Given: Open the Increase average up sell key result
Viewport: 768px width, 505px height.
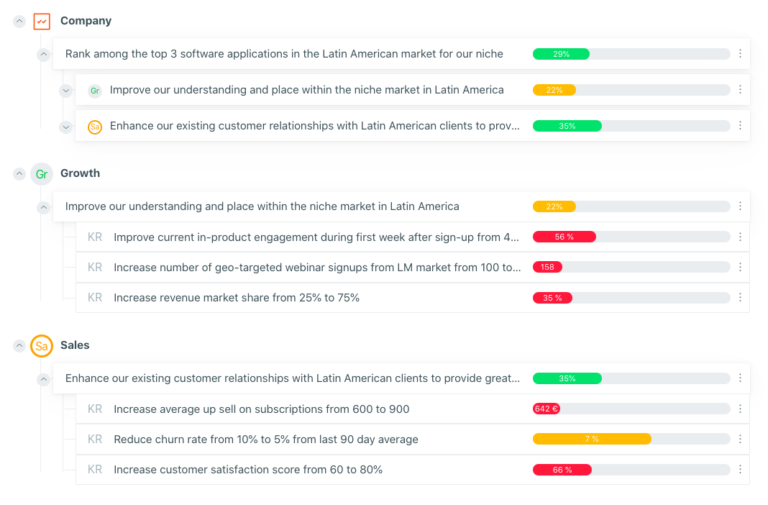Looking at the screenshot, I should click(261, 409).
